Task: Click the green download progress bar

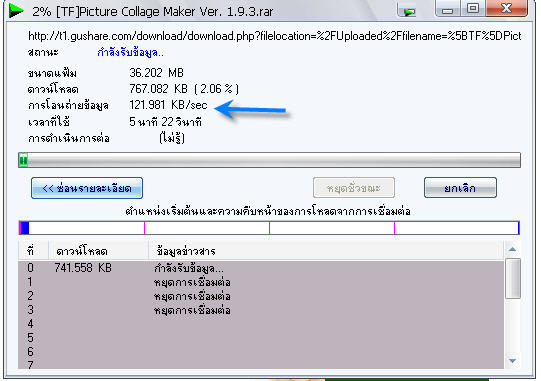Action: click(269, 160)
